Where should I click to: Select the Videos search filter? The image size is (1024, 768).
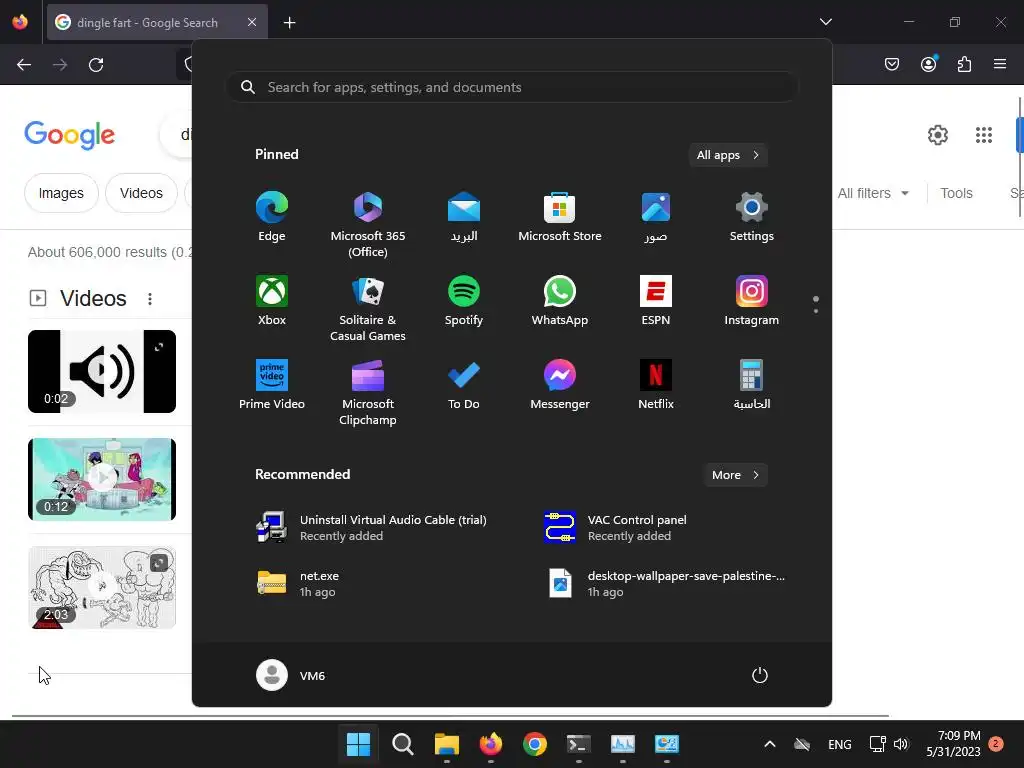click(141, 193)
